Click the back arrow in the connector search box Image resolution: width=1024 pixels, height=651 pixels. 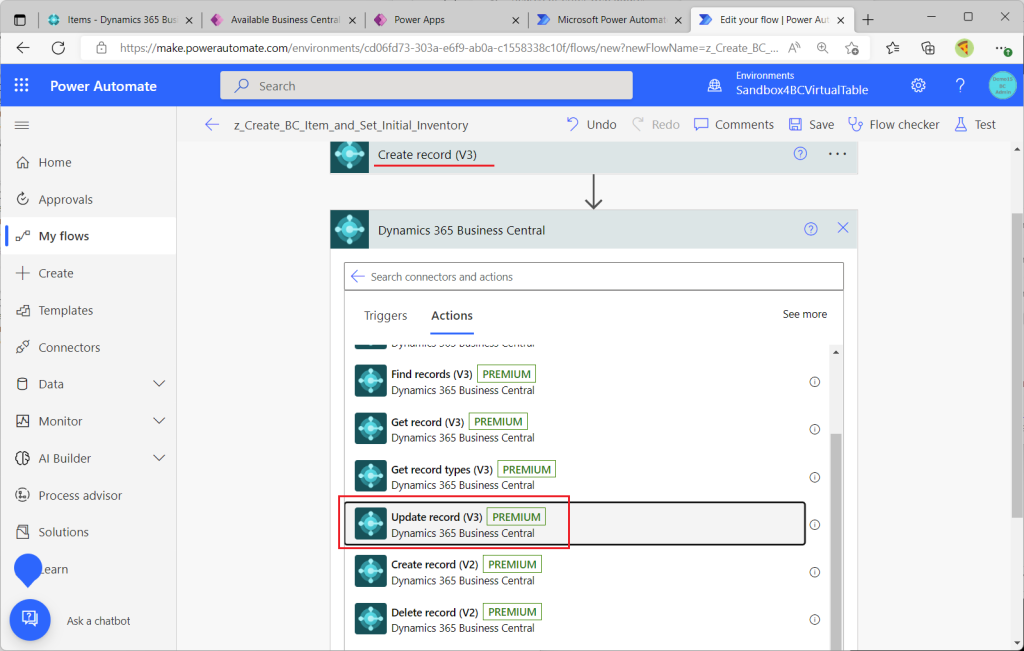[357, 276]
